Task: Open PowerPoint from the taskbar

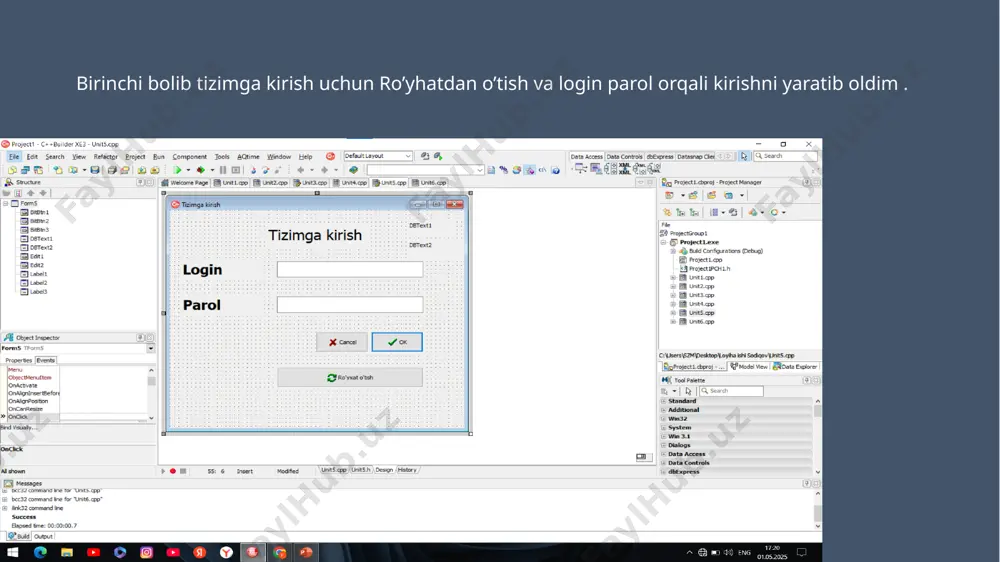Action: tap(305, 552)
